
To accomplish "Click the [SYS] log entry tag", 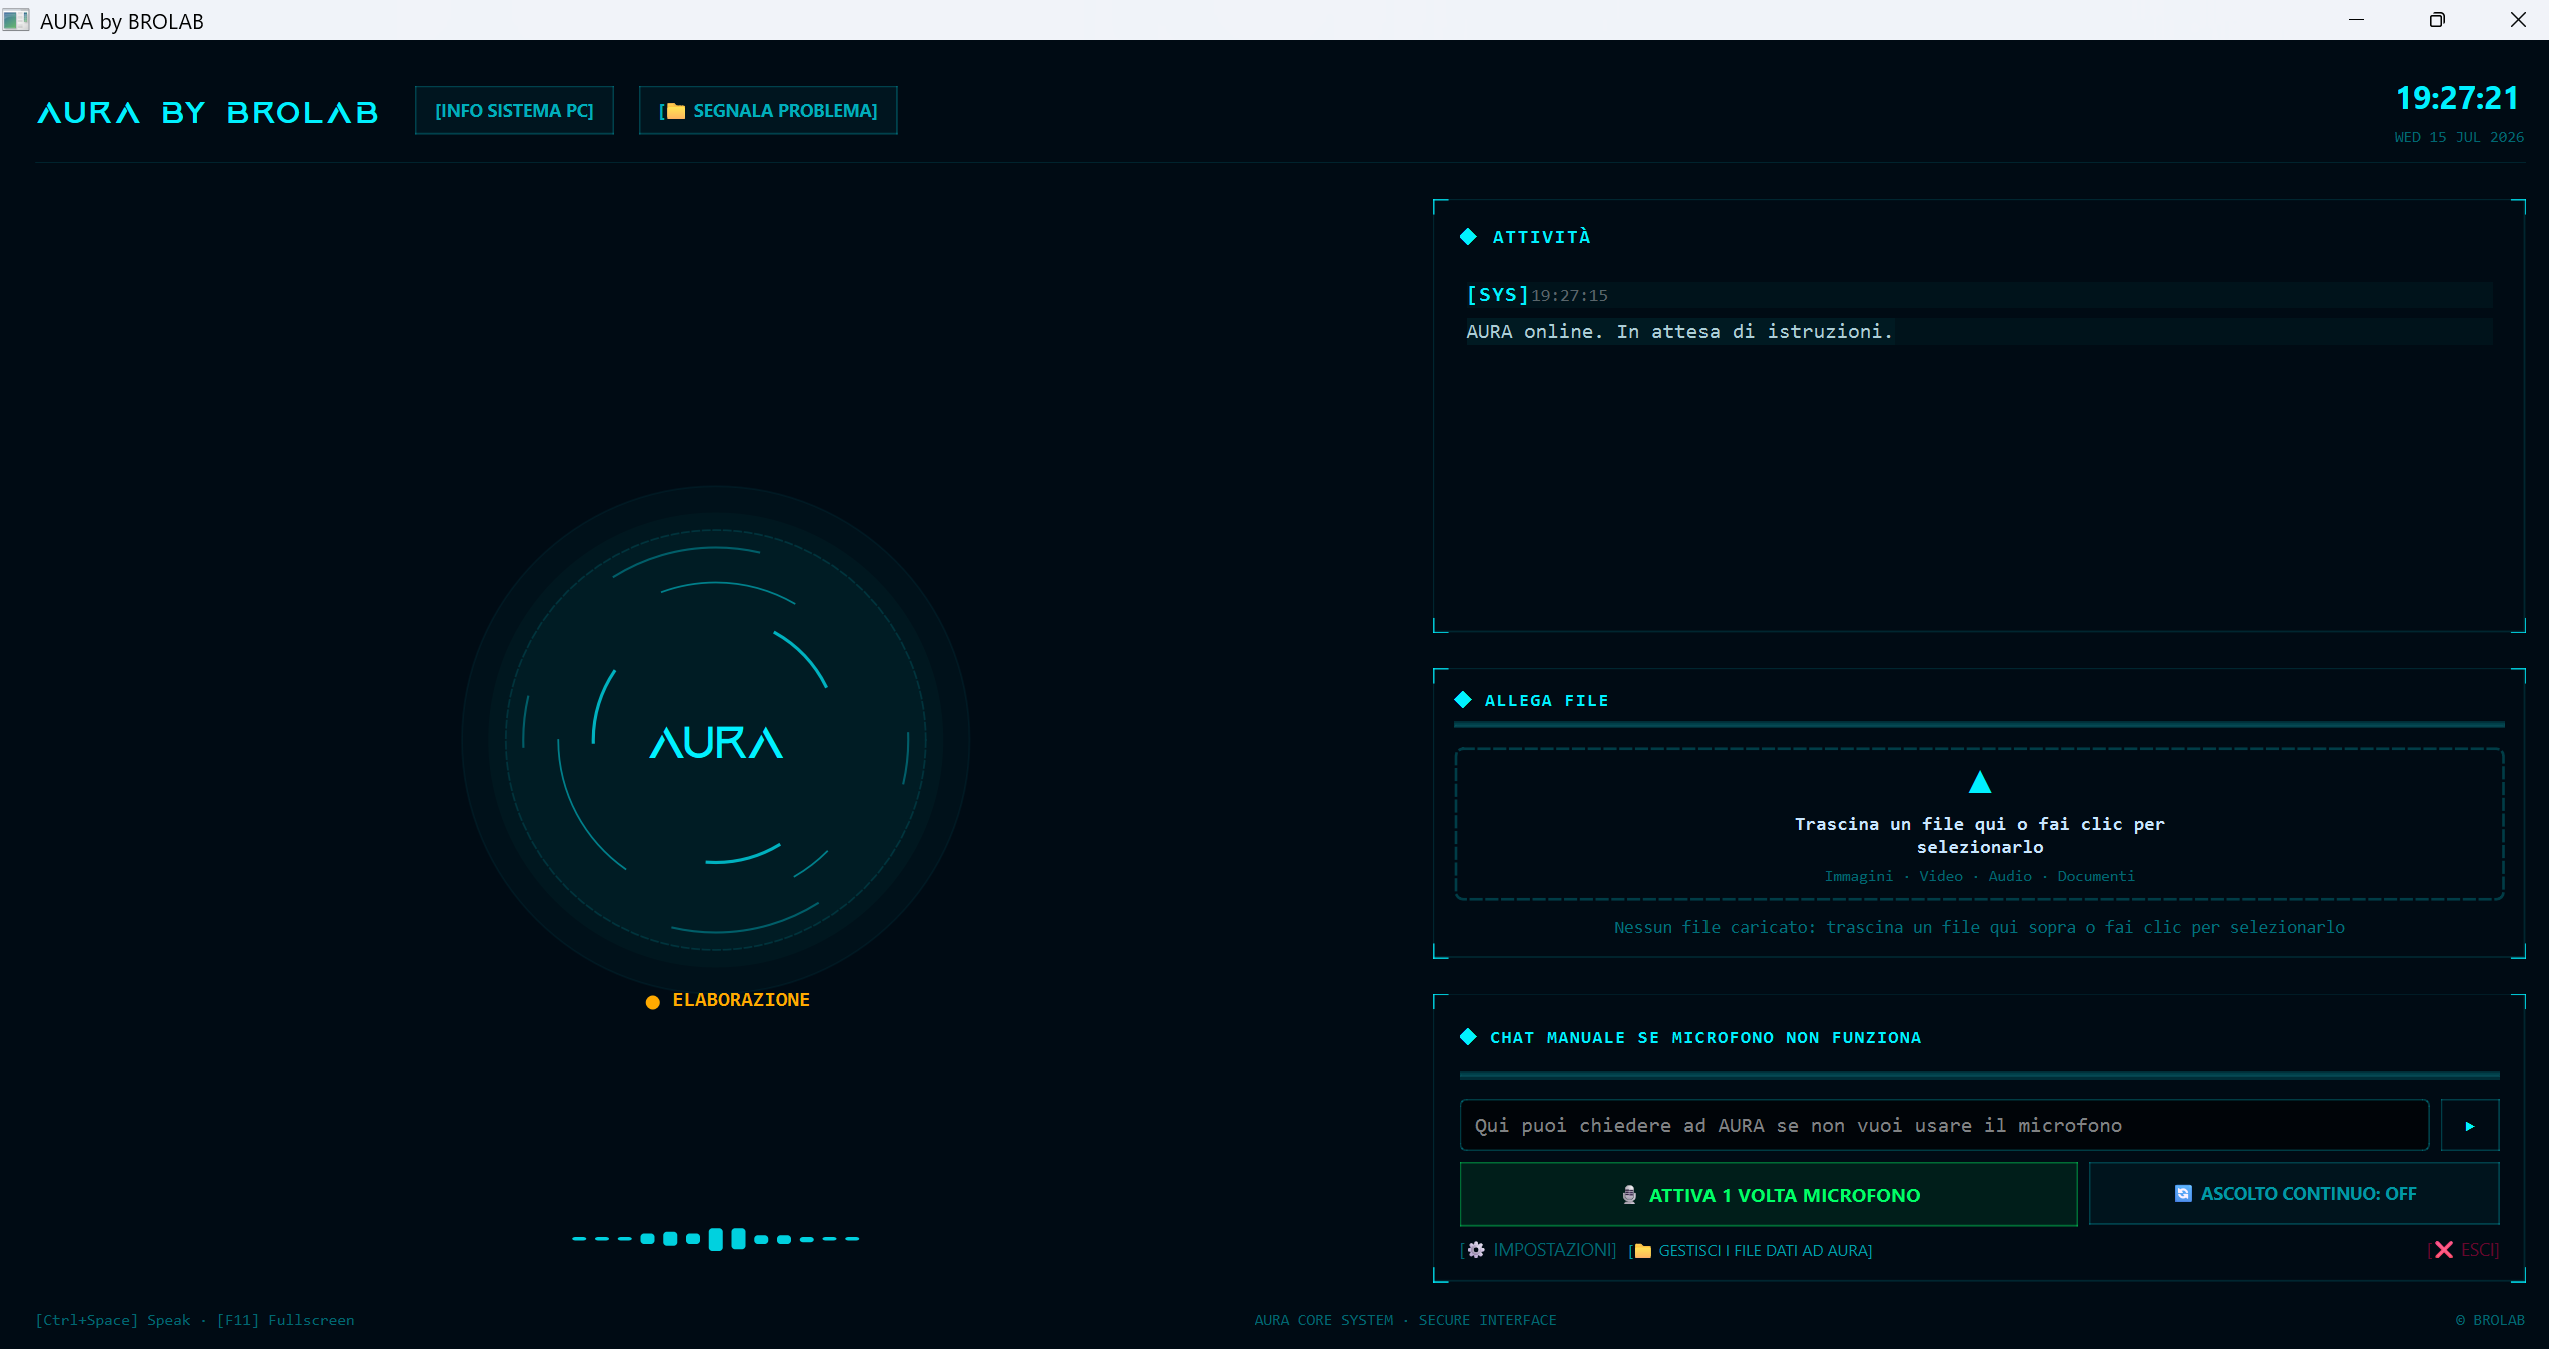I will tap(1497, 295).
